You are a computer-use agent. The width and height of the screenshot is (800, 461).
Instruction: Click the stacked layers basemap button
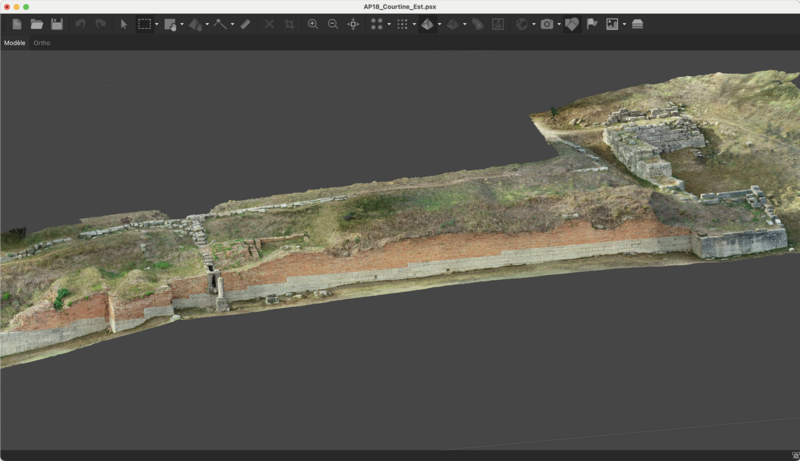pyautogui.click(x=637, y=24)
